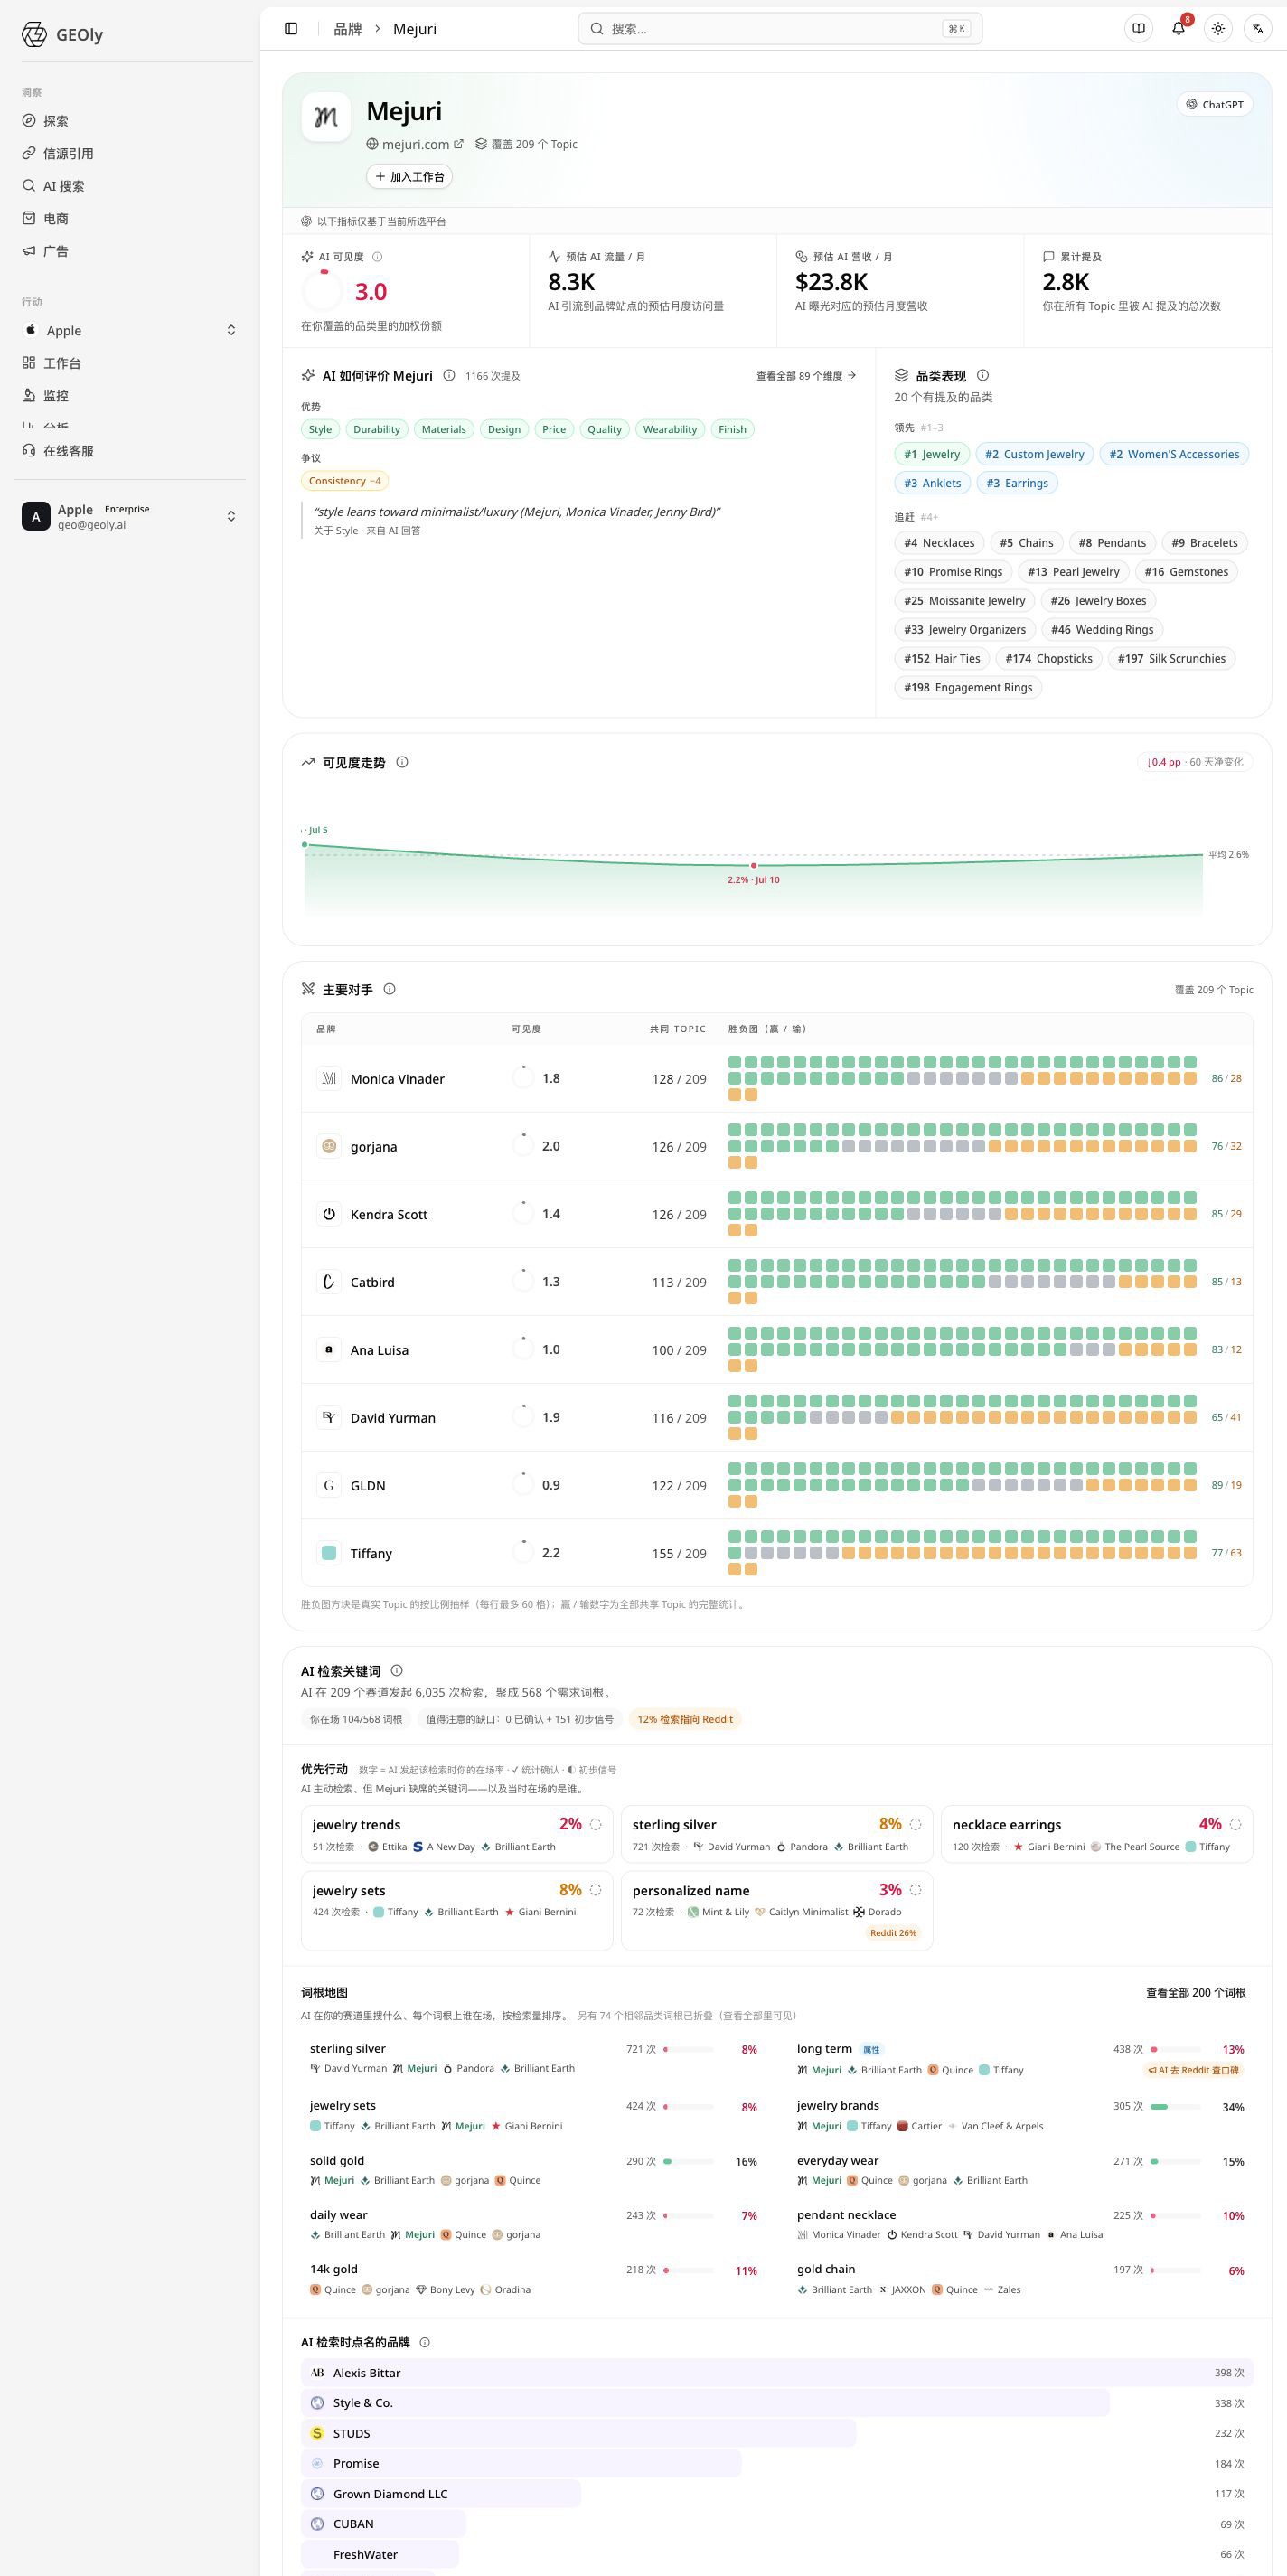Show info icon beside 可见度走势

tap(402, 762)
